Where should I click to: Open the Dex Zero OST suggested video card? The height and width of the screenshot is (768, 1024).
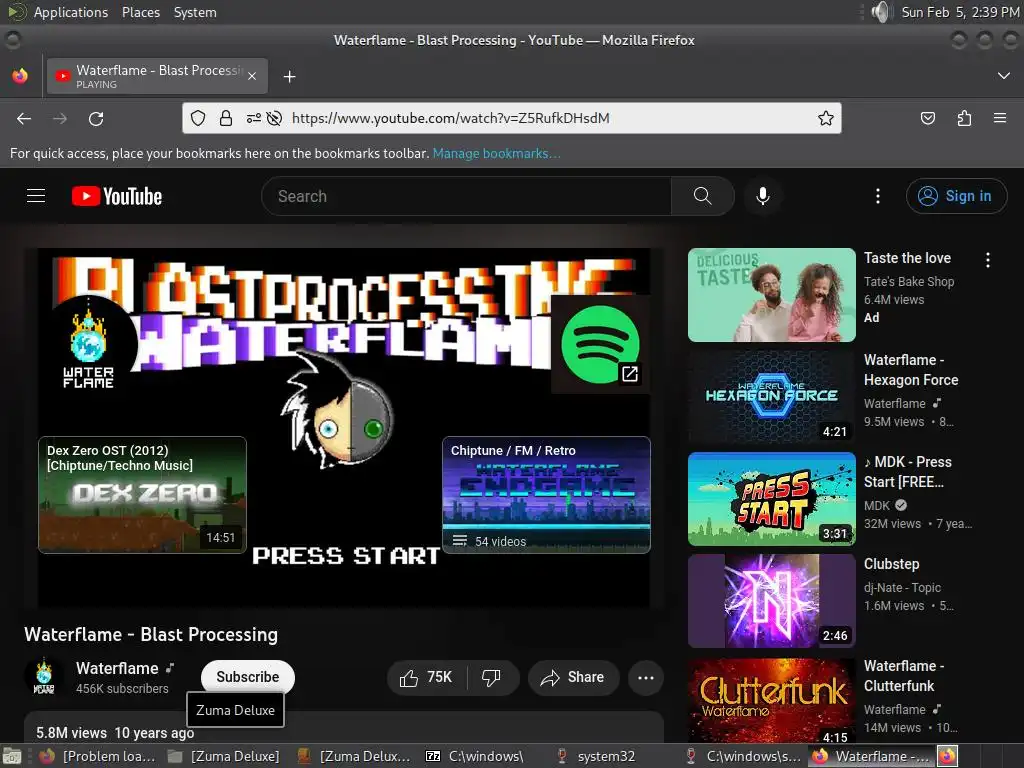[x=142, y=494]
